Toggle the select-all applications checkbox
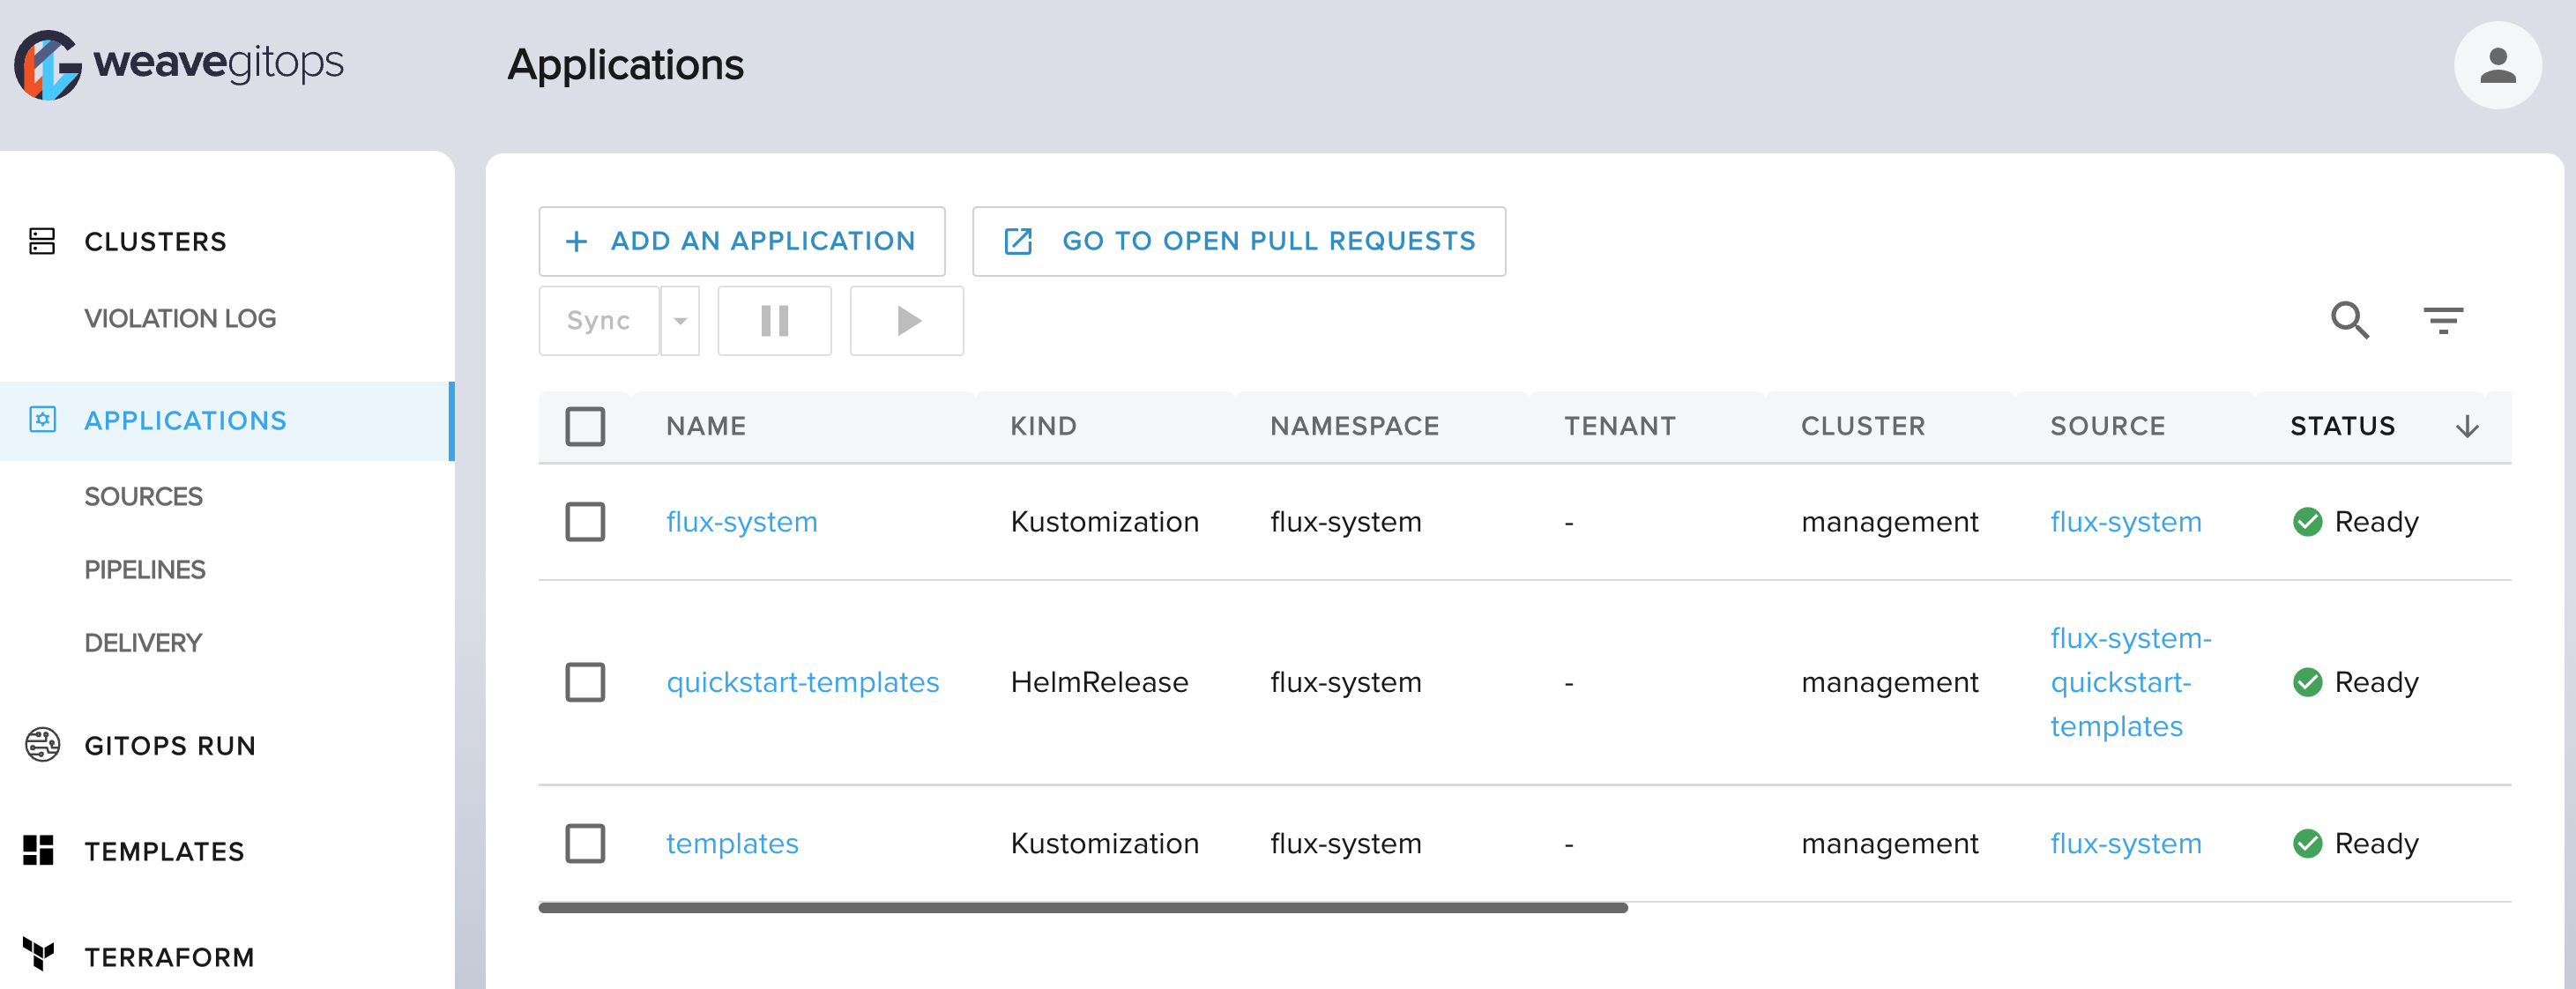 click(x=586, y=426)
